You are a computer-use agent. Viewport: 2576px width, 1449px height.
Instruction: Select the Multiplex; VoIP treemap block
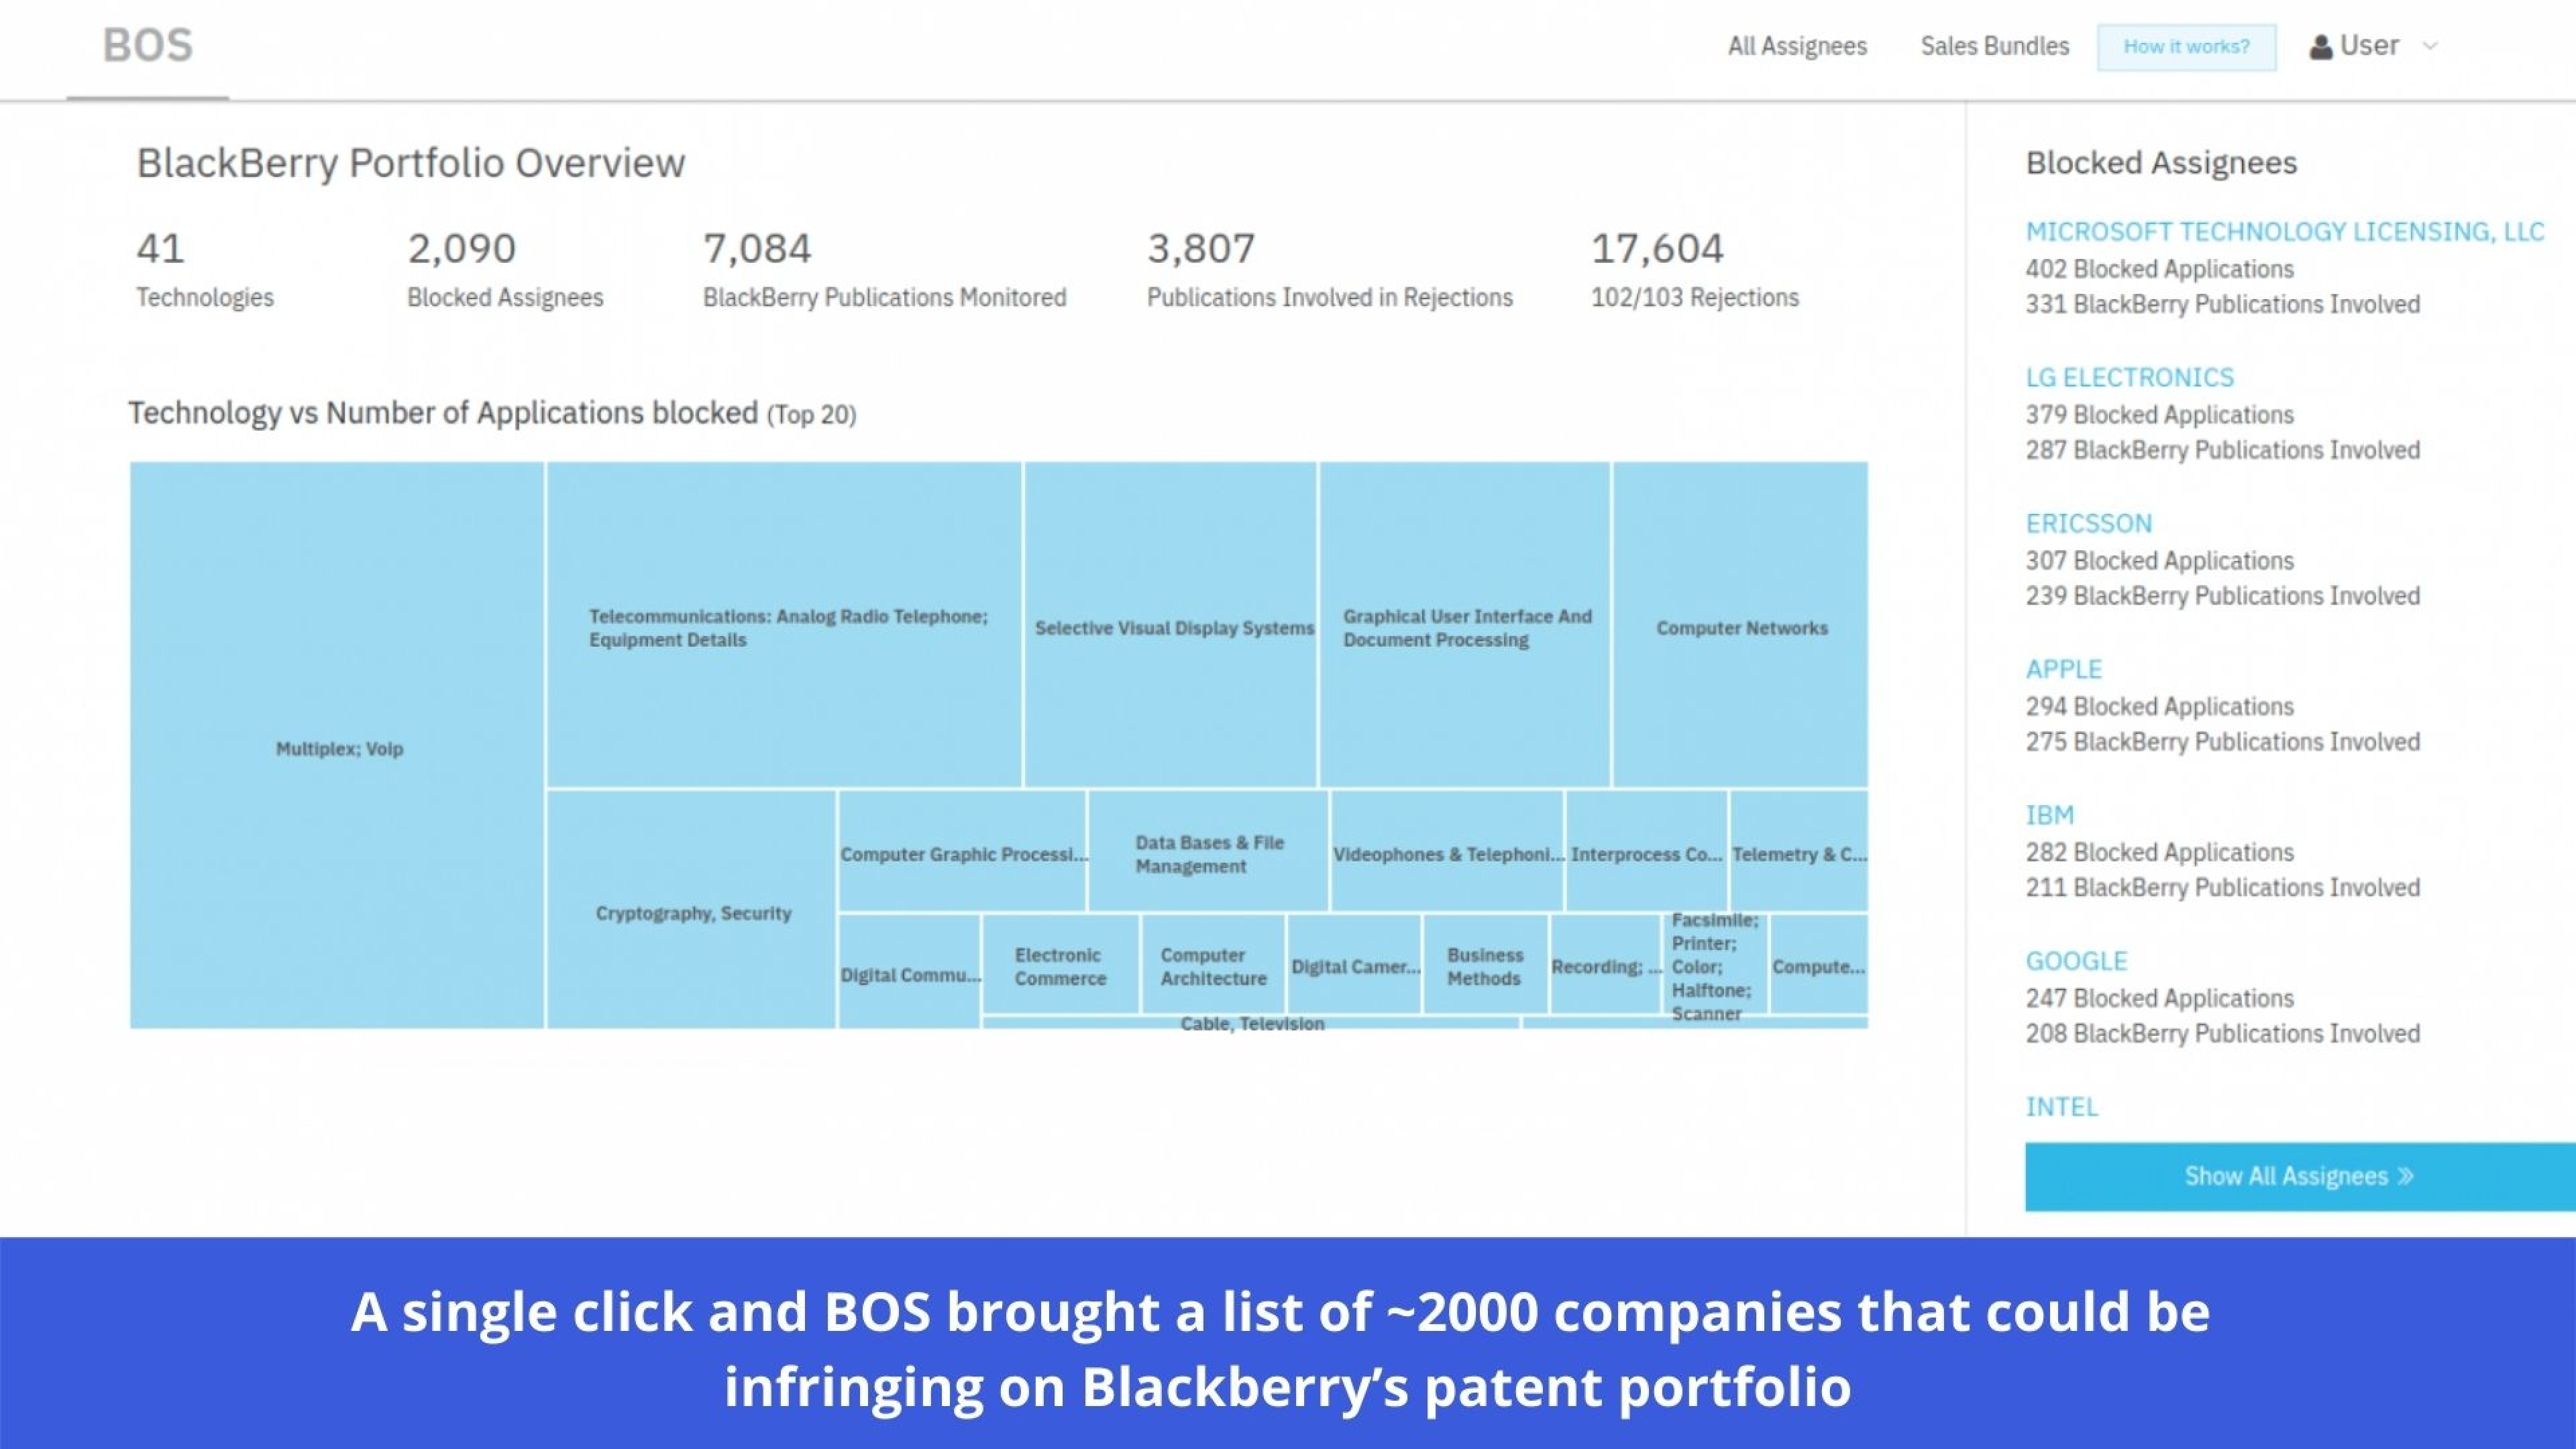point(338,745)
